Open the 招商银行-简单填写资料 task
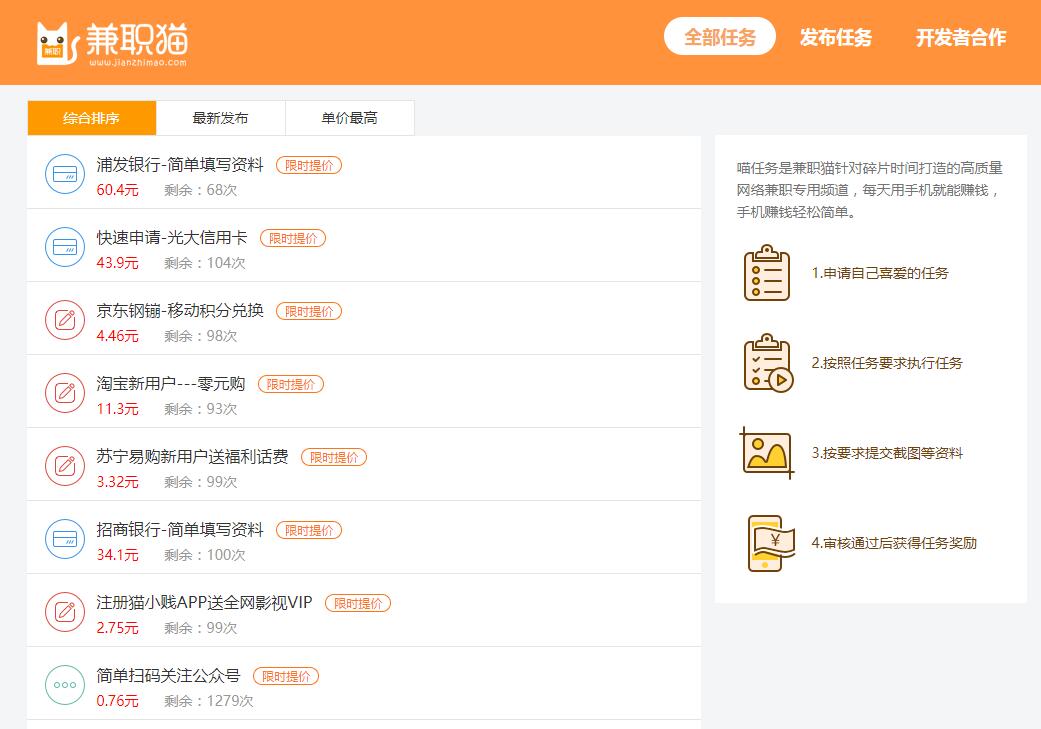Screen dimensions: 1041x729 (180, 530)
